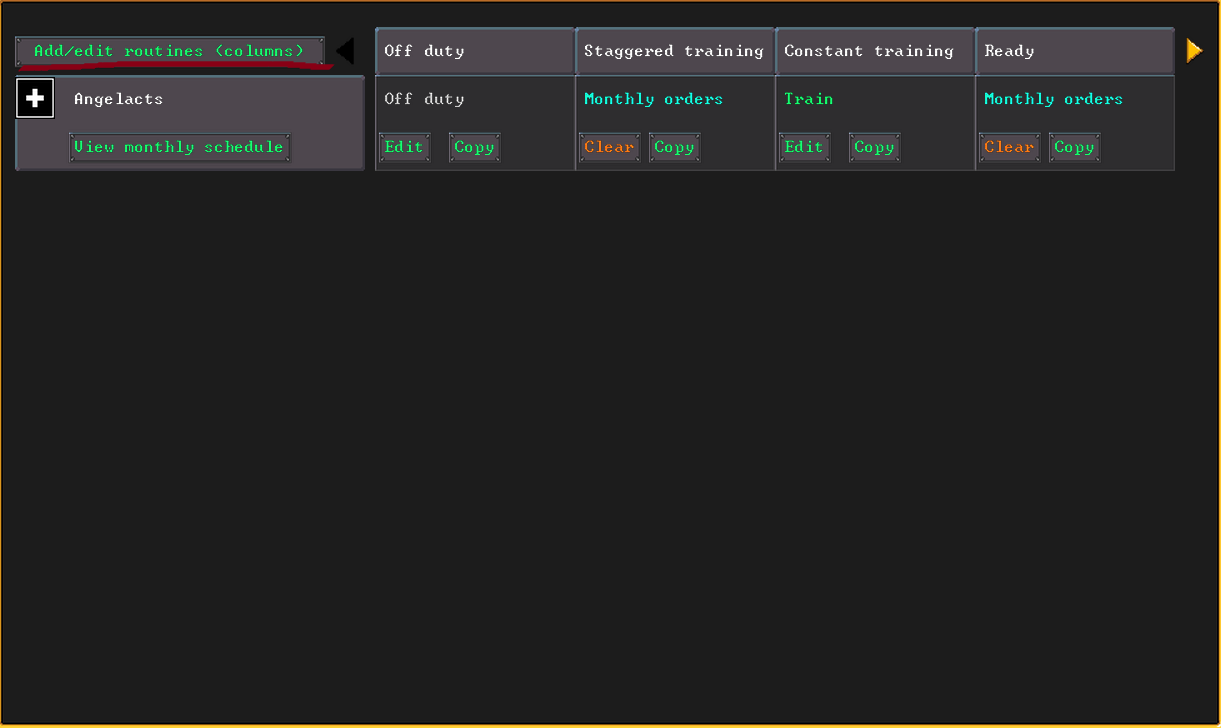1221x728 pixels.
Task: Clear Staggered training monthly orders
Action: (x=610, y=147)
